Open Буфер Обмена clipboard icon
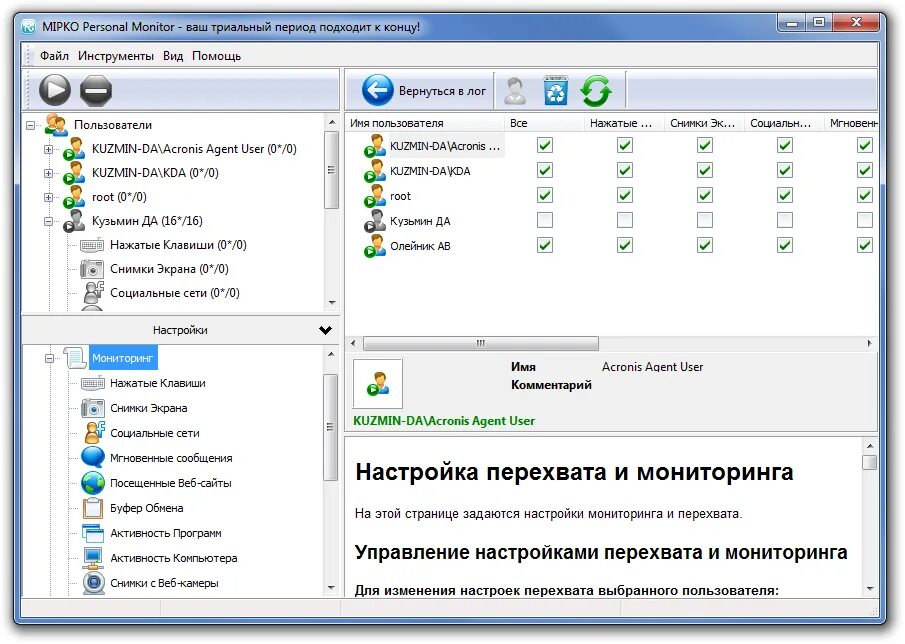The image size is (905, 644). [92, 508]
